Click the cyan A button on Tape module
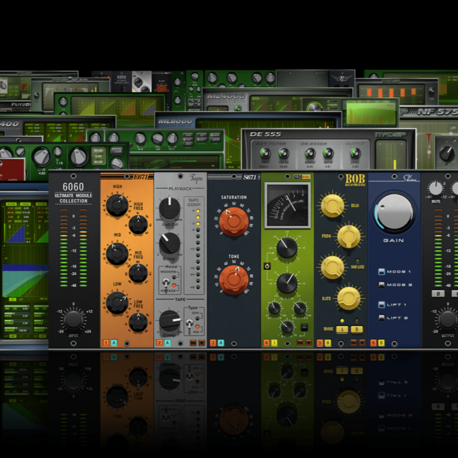 pos(167,343)
